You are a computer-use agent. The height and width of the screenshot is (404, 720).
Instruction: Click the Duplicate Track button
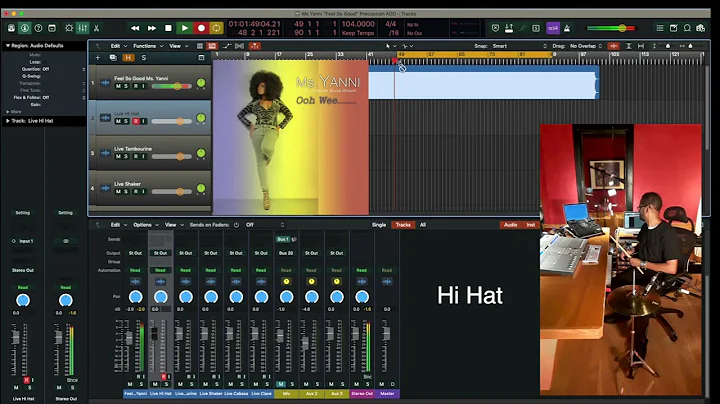pyautogui.click(x=113, y=57)
